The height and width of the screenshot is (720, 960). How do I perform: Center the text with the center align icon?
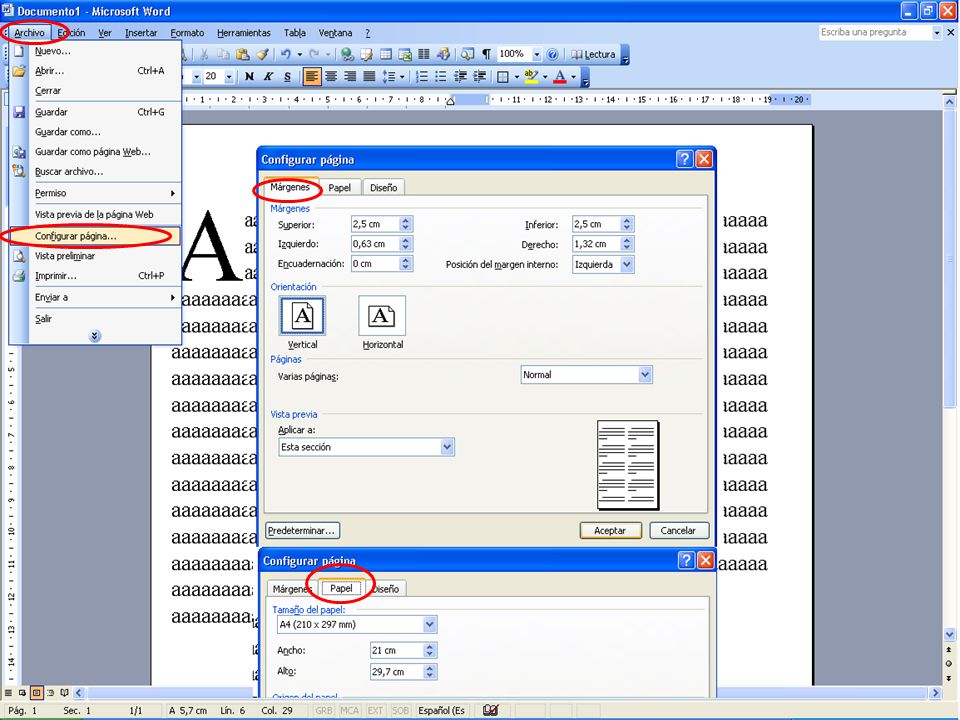[331, 77]
